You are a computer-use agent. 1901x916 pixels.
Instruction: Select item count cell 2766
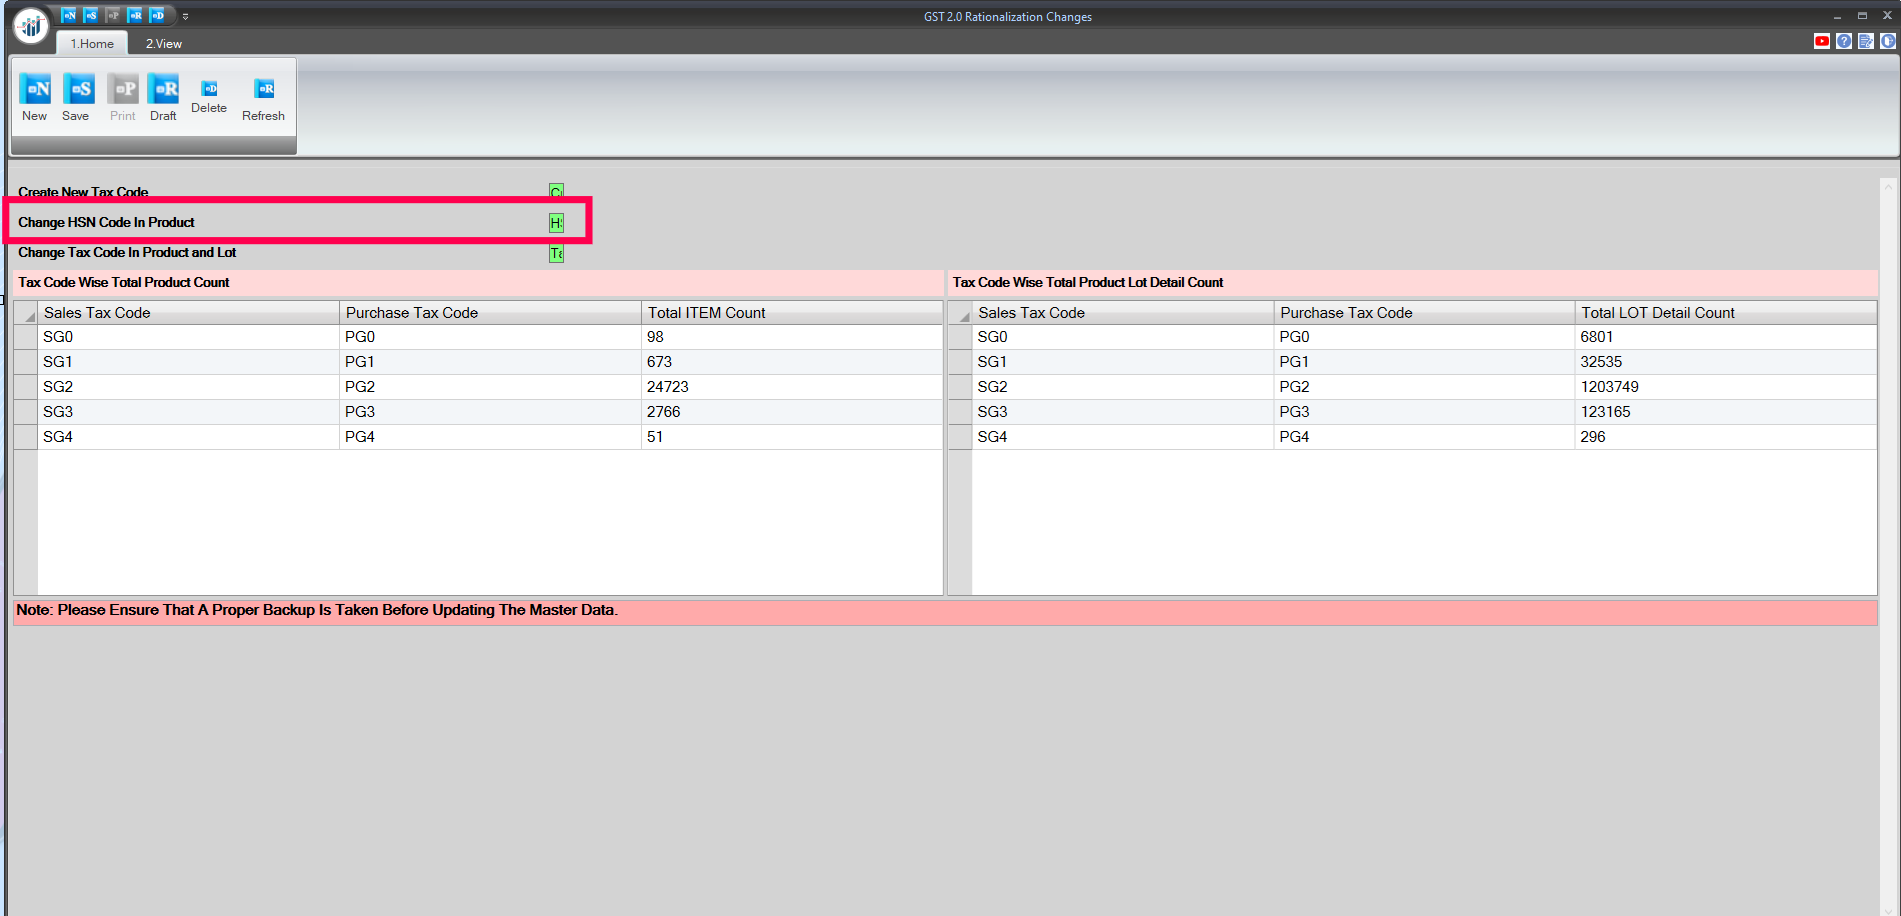point(792,412)
